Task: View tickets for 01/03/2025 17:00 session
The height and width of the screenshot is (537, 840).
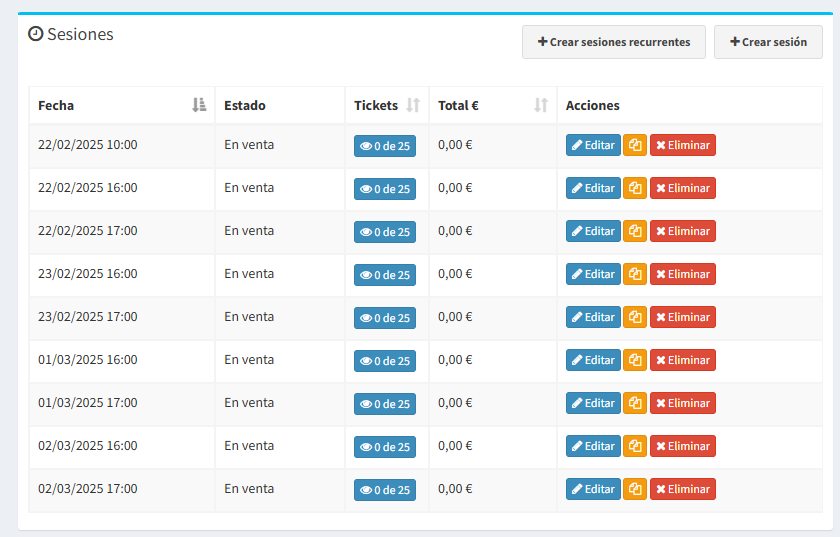Action: [385, 404]
